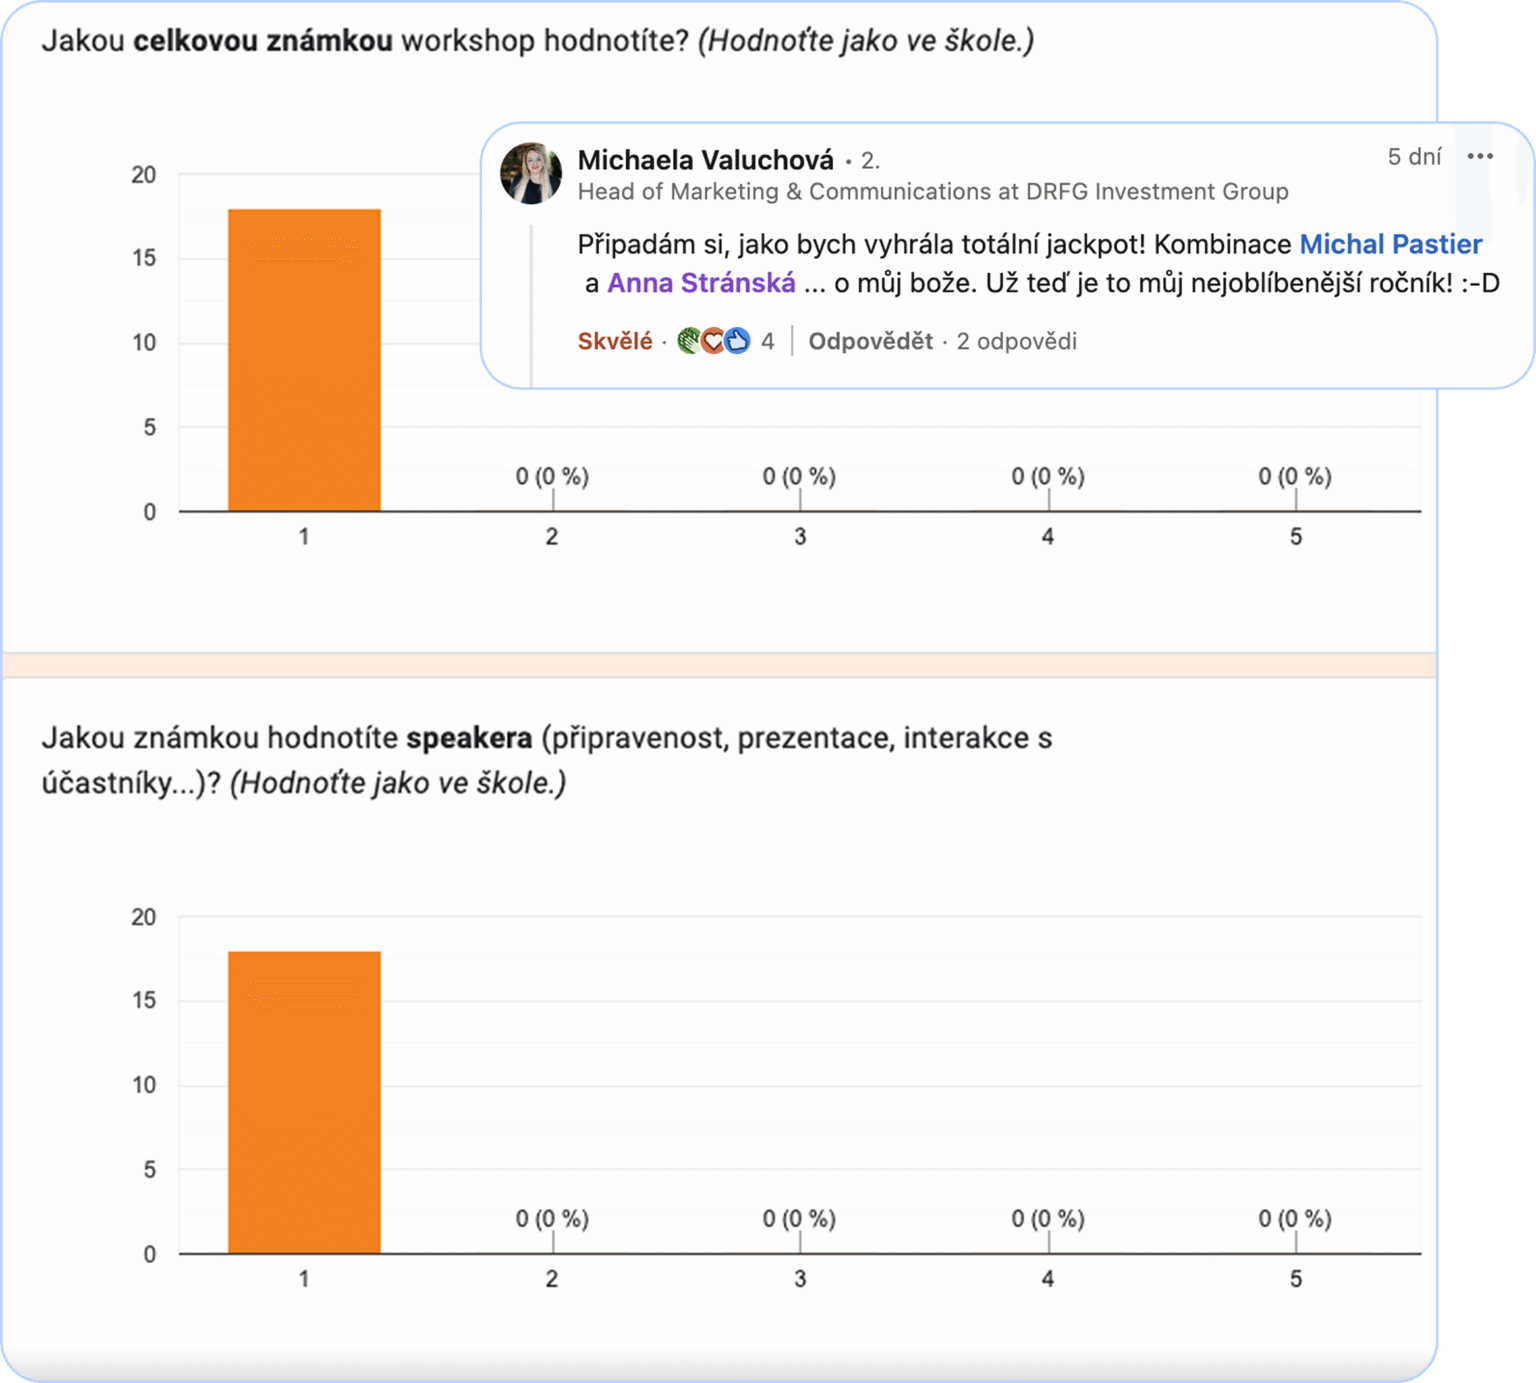Click grade 5 axis label in speakera chart

[1295, 1279]
